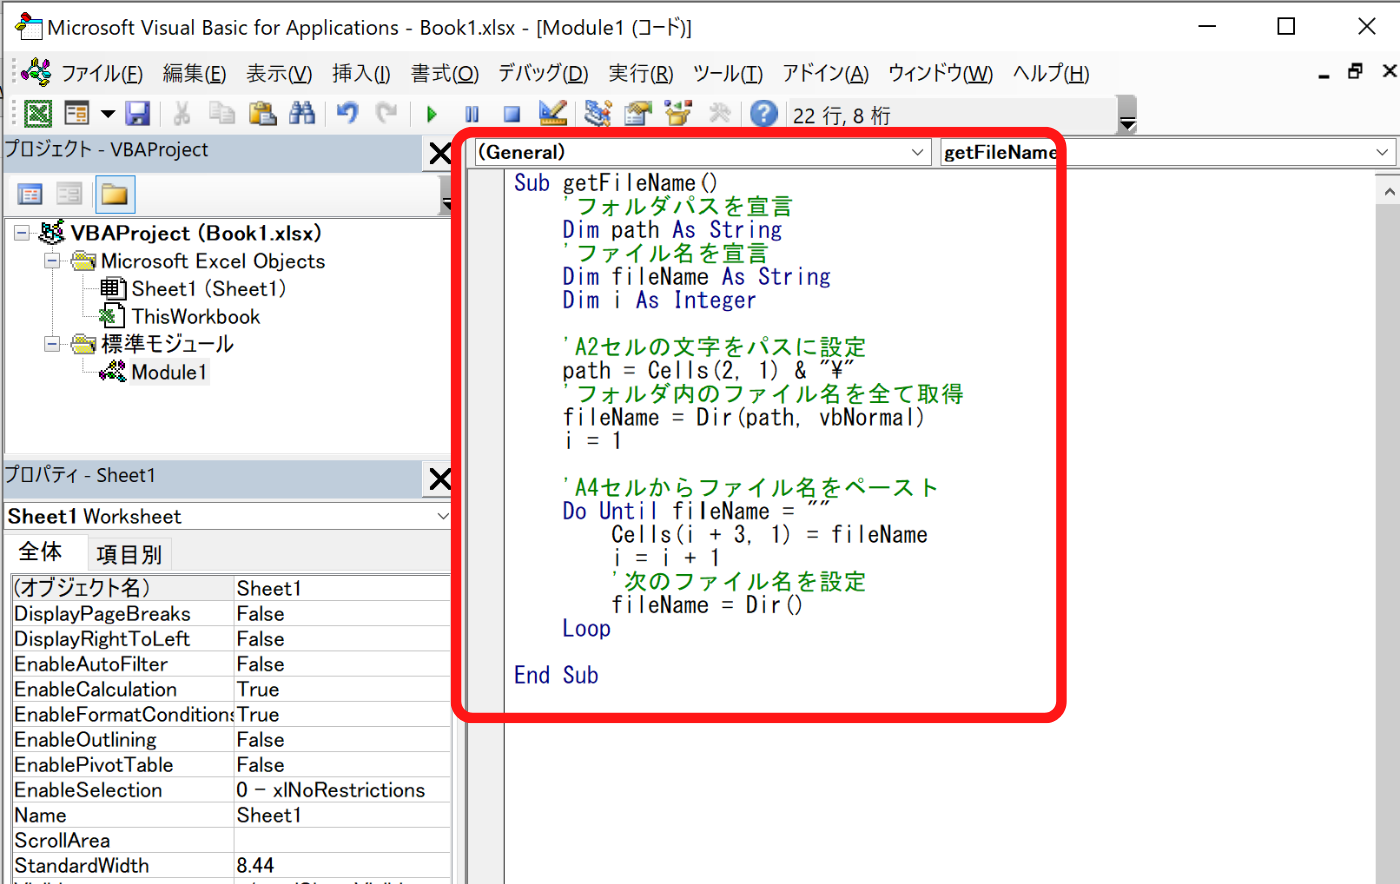
Task: Click the StandardWidth 8.44 value
Action: [x=342, y=865]
